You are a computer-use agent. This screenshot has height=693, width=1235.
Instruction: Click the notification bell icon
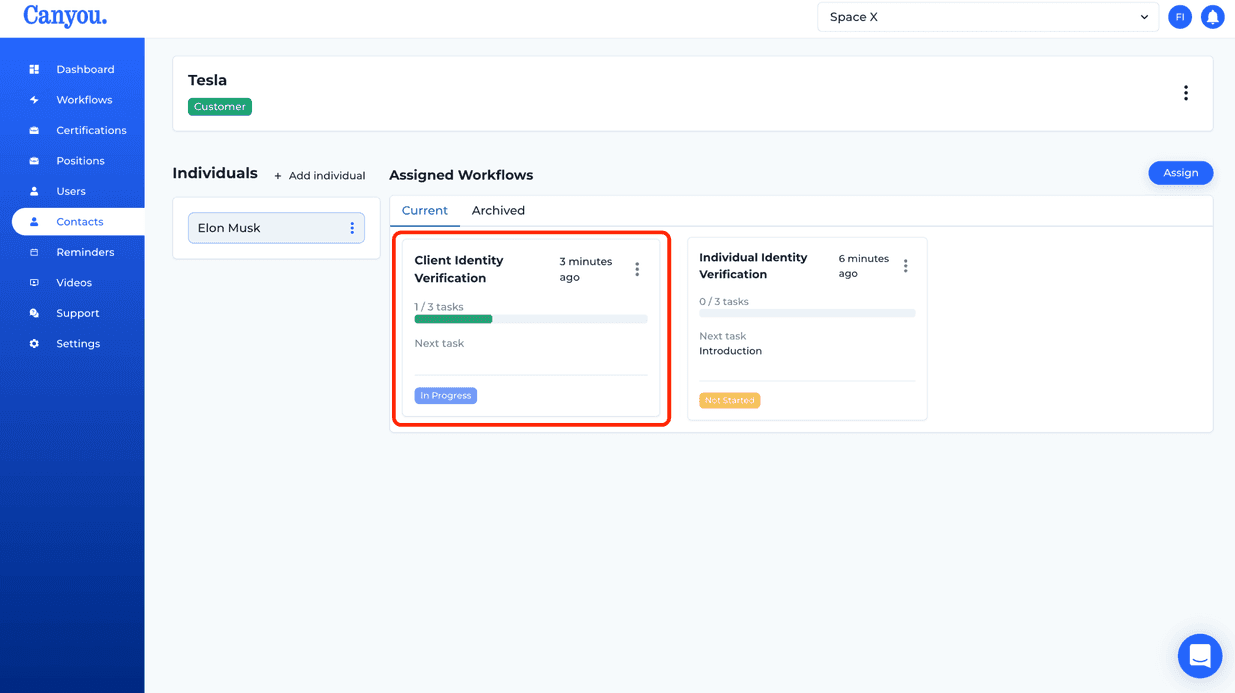pos(1213,17)
